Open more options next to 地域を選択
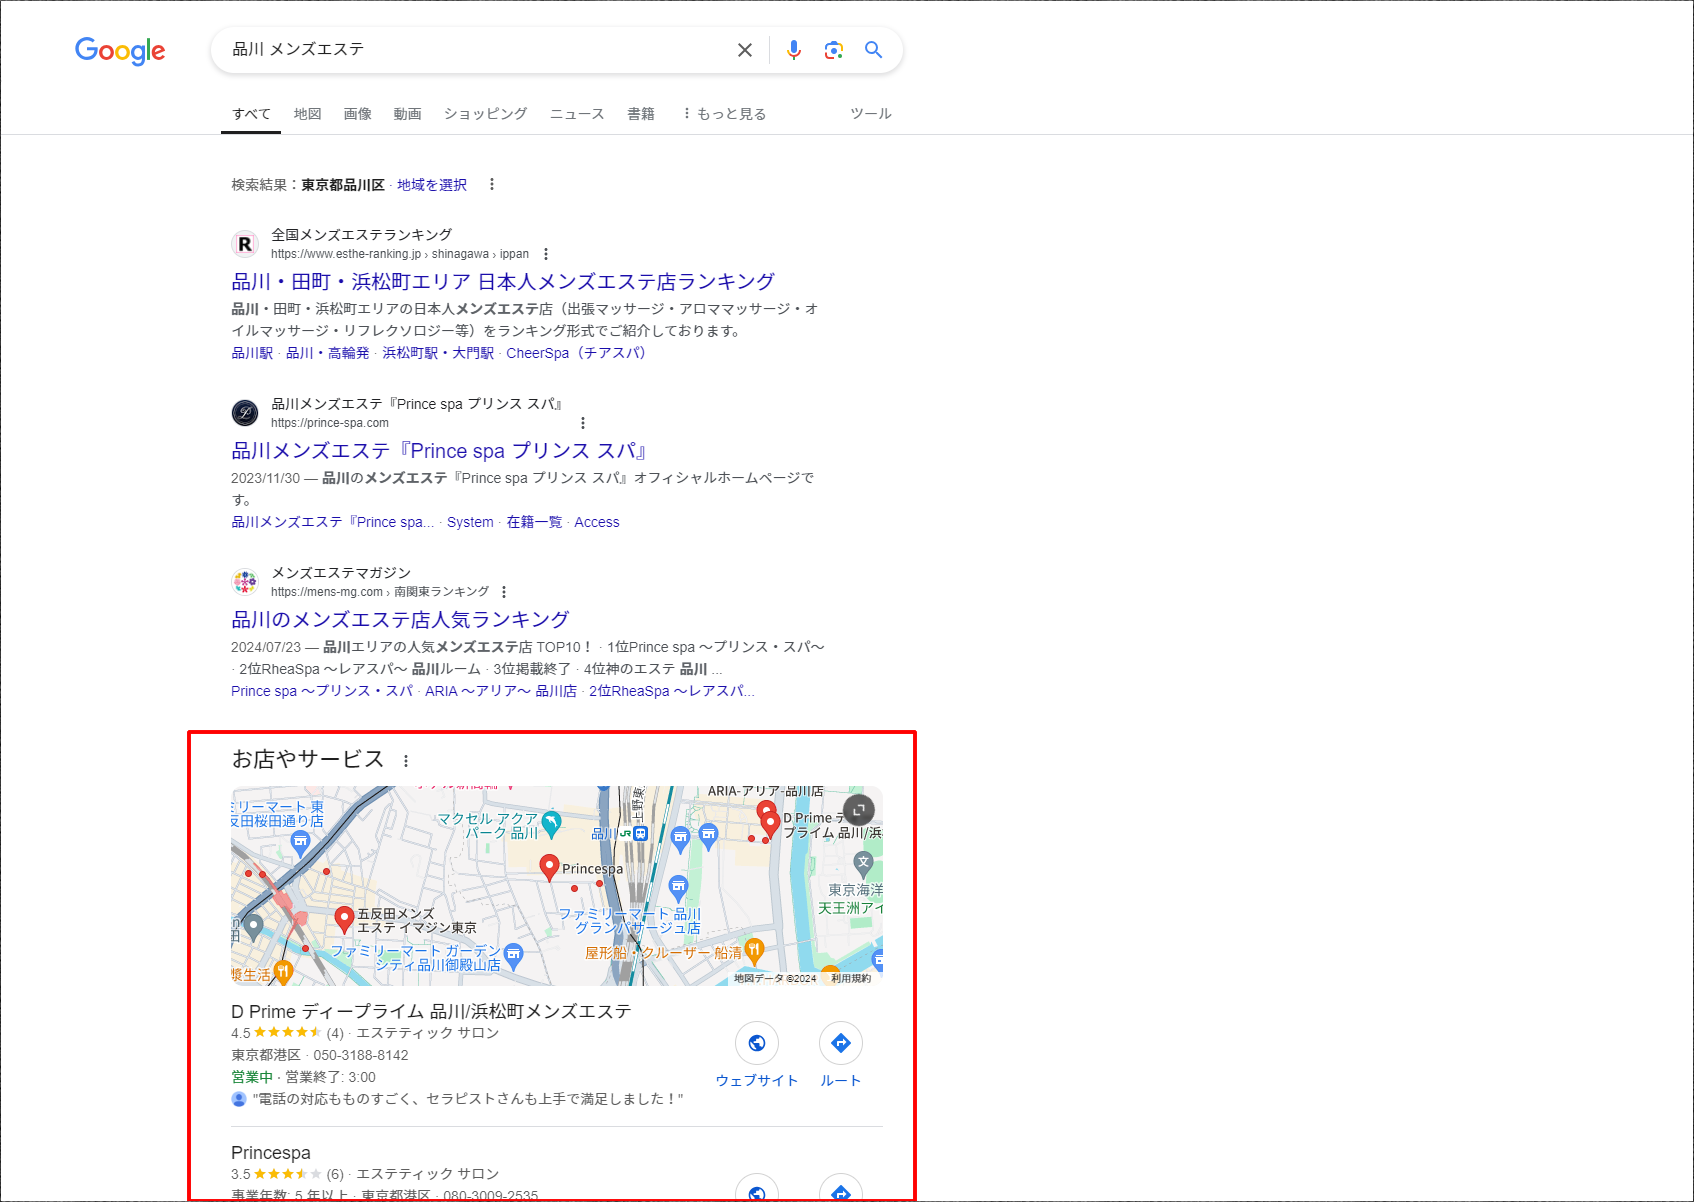Screen dimensions: 1694x1202 tap(491, 185)
